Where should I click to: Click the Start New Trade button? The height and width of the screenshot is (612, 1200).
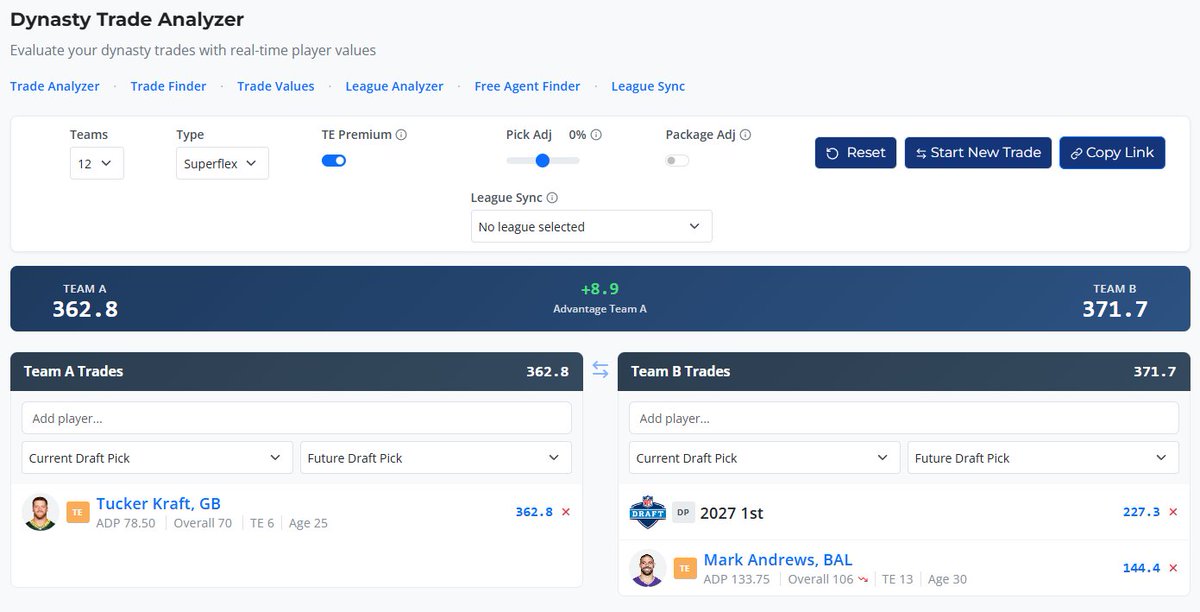click(978, 153)
